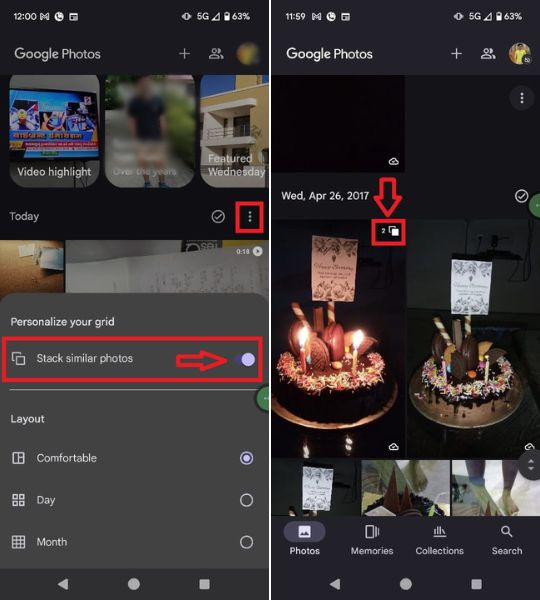Open the cake photo on the right

tap(473, 338)
